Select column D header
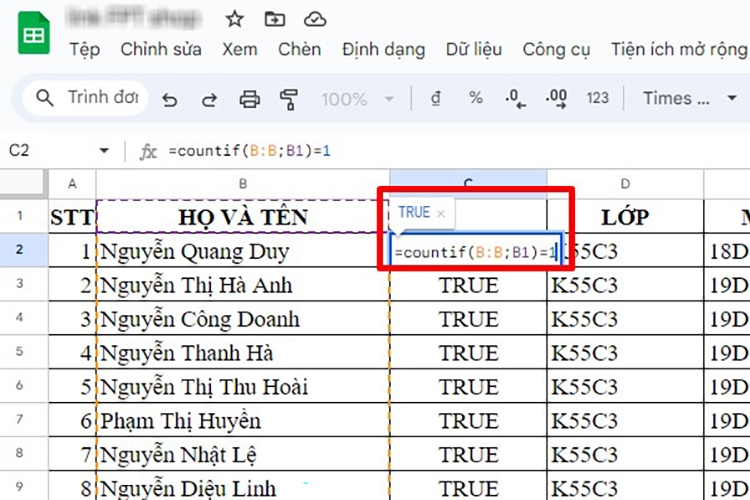 tap(625, 184)
